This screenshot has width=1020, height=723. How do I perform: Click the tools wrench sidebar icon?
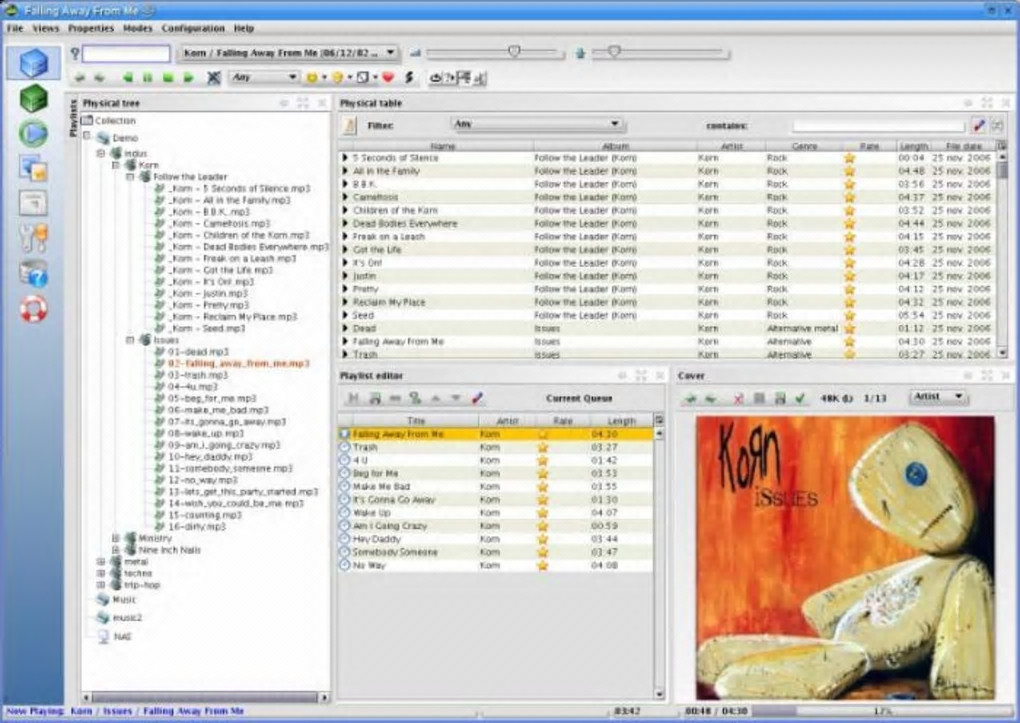point(34,238)
